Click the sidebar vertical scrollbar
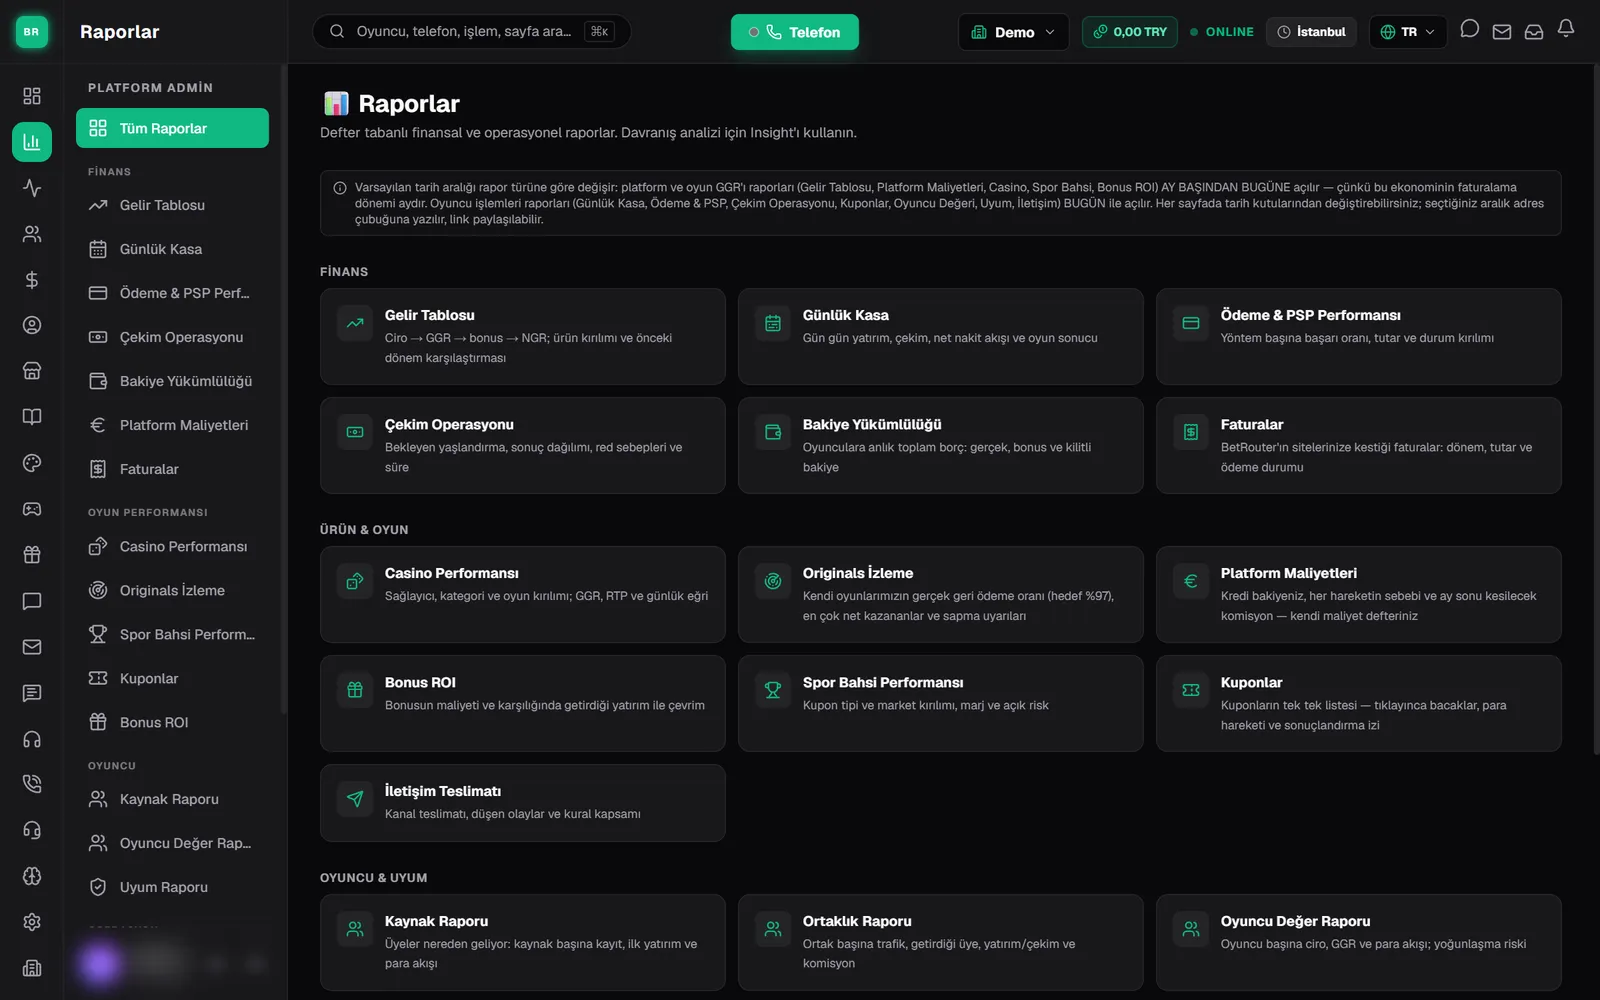 tap(284, 390)
